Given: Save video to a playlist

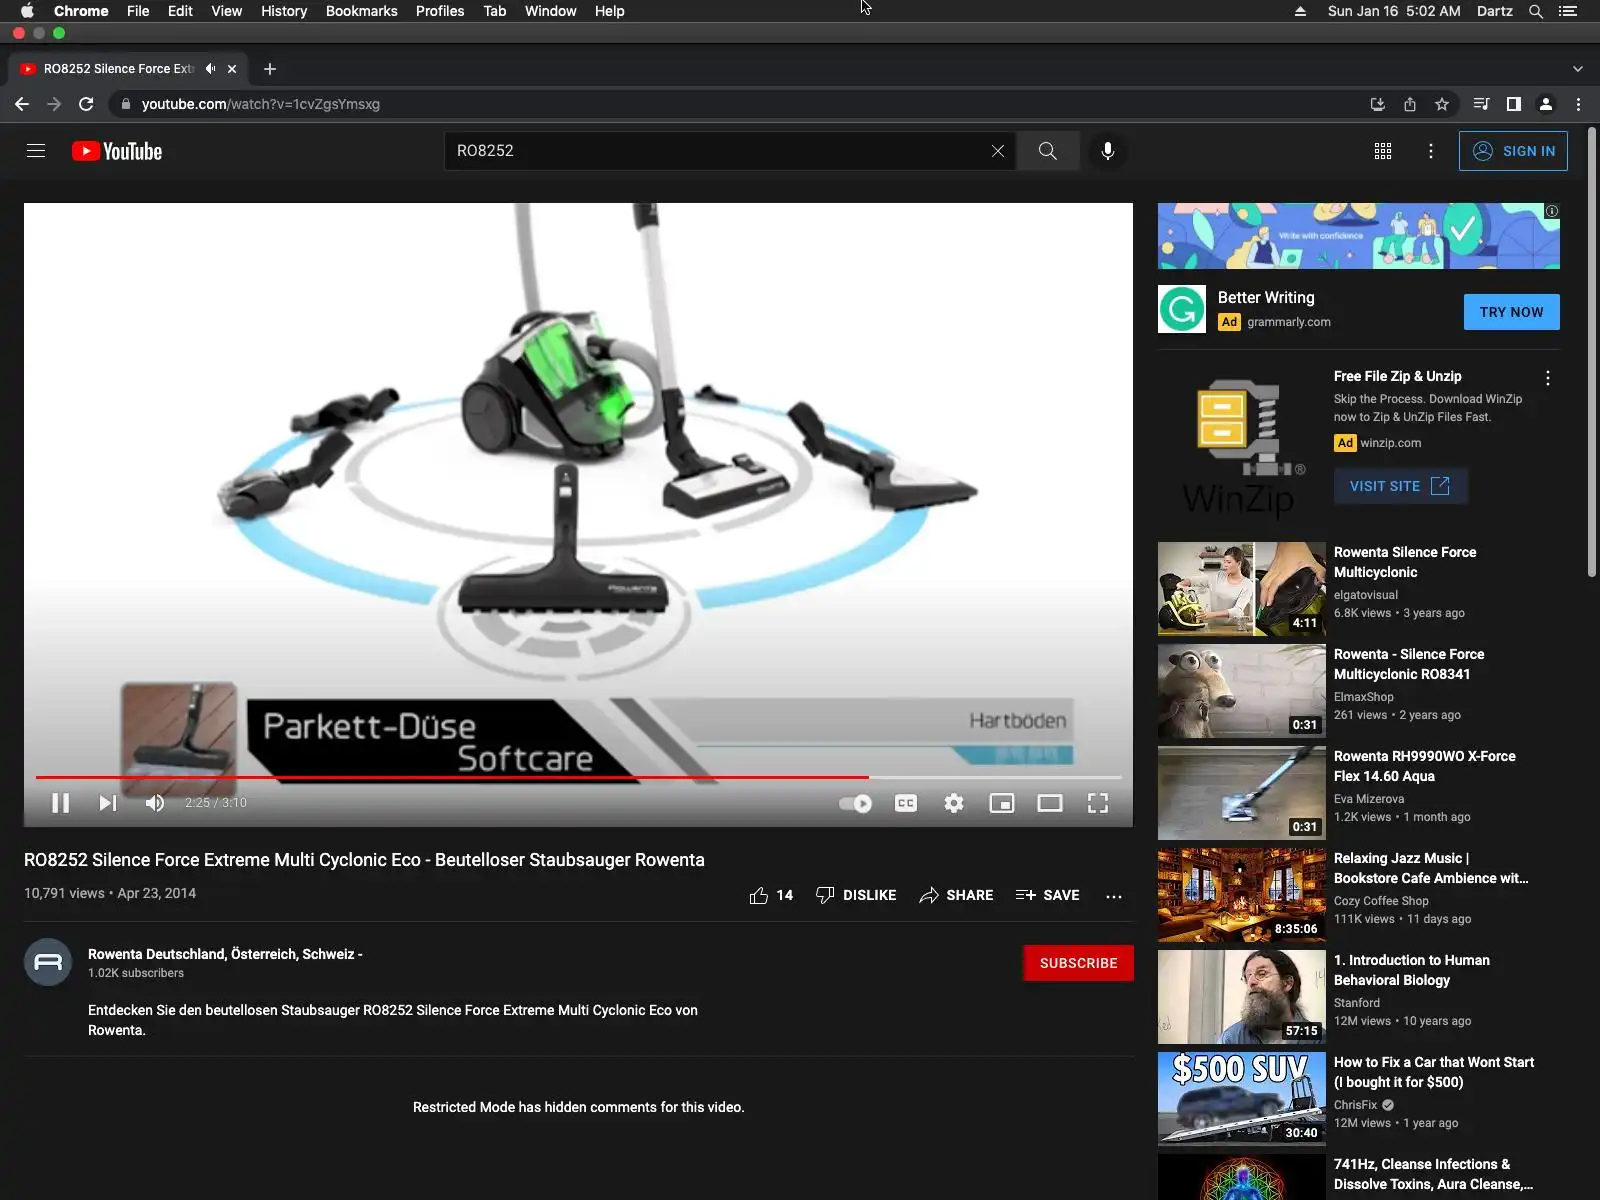Looking at the screenshot, I should [1047, 895].
